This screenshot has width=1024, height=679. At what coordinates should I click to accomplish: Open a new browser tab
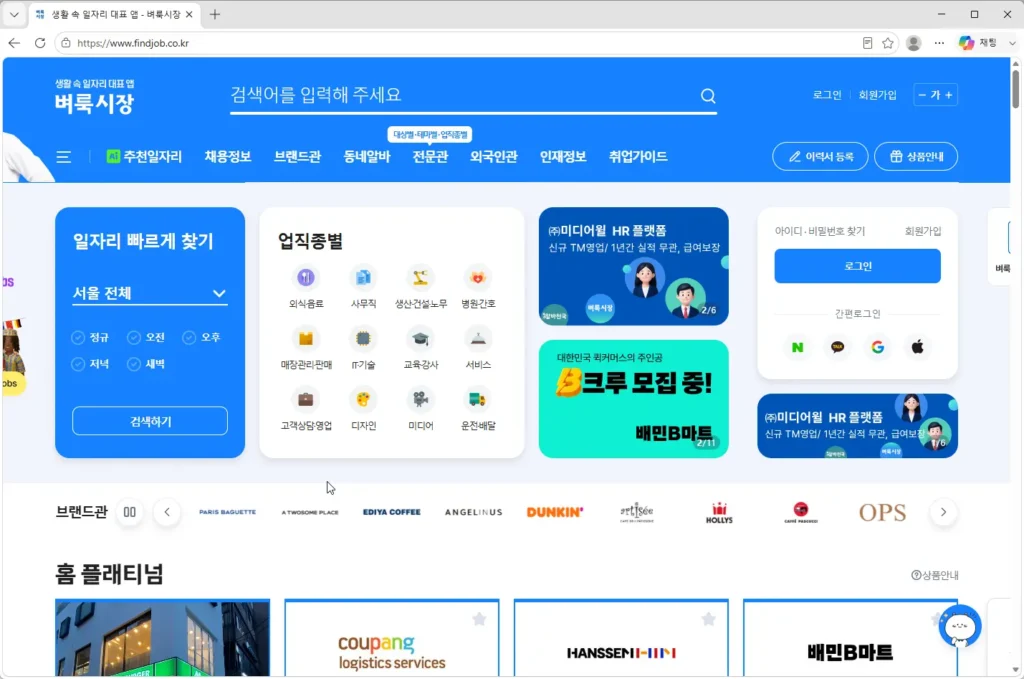click(x=215, y=14)
